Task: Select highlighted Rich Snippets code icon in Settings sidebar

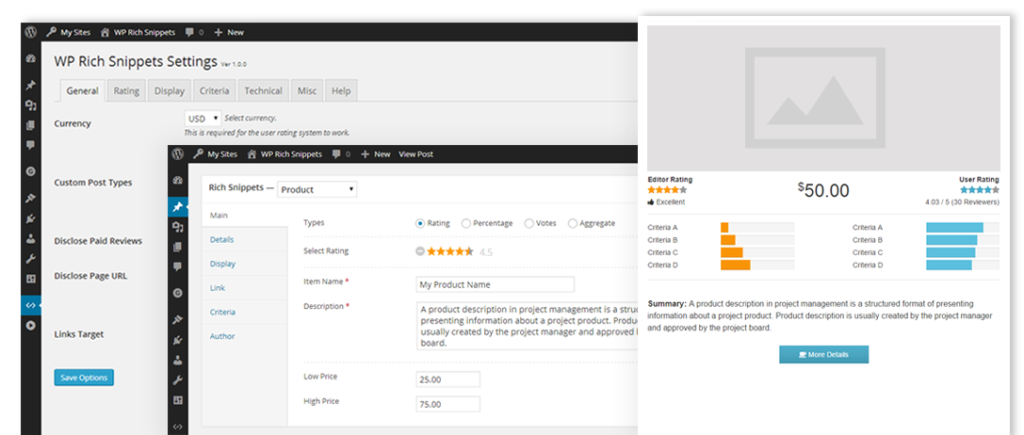Action: pos(31,305)
